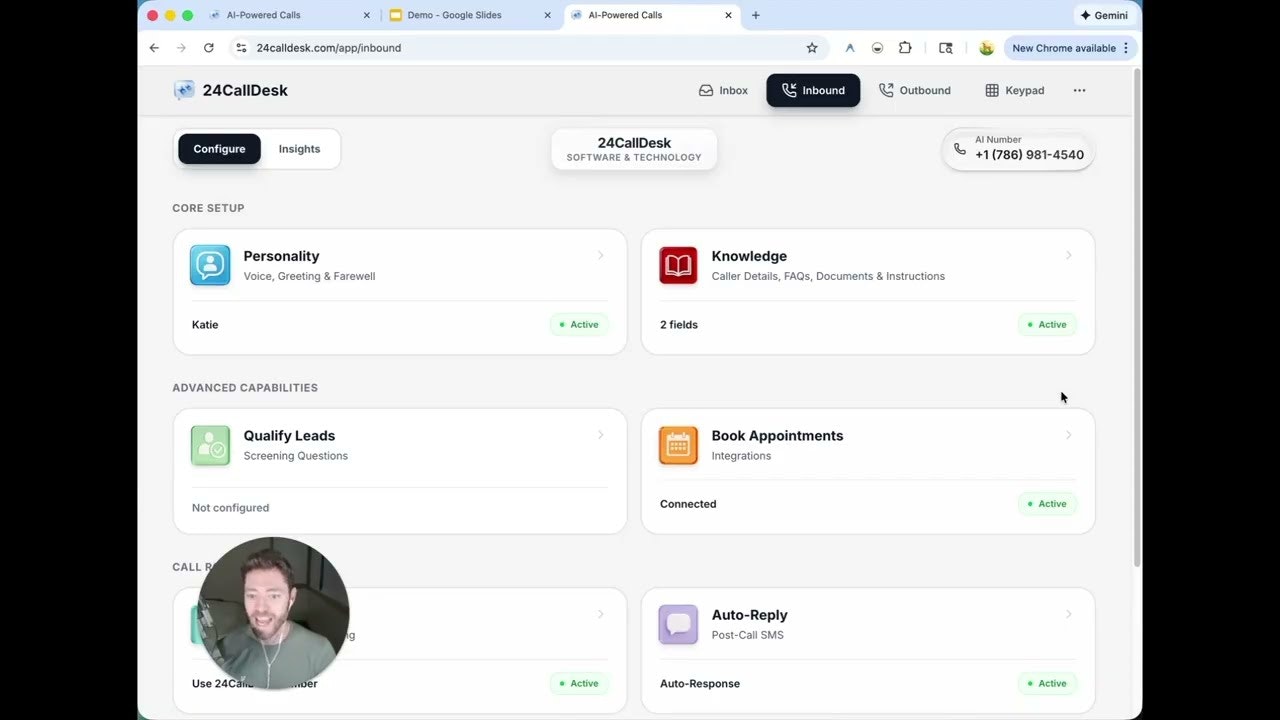Open a new browser tab
The height and width of the screenshot is (720, 1280).
click(755, 15)
